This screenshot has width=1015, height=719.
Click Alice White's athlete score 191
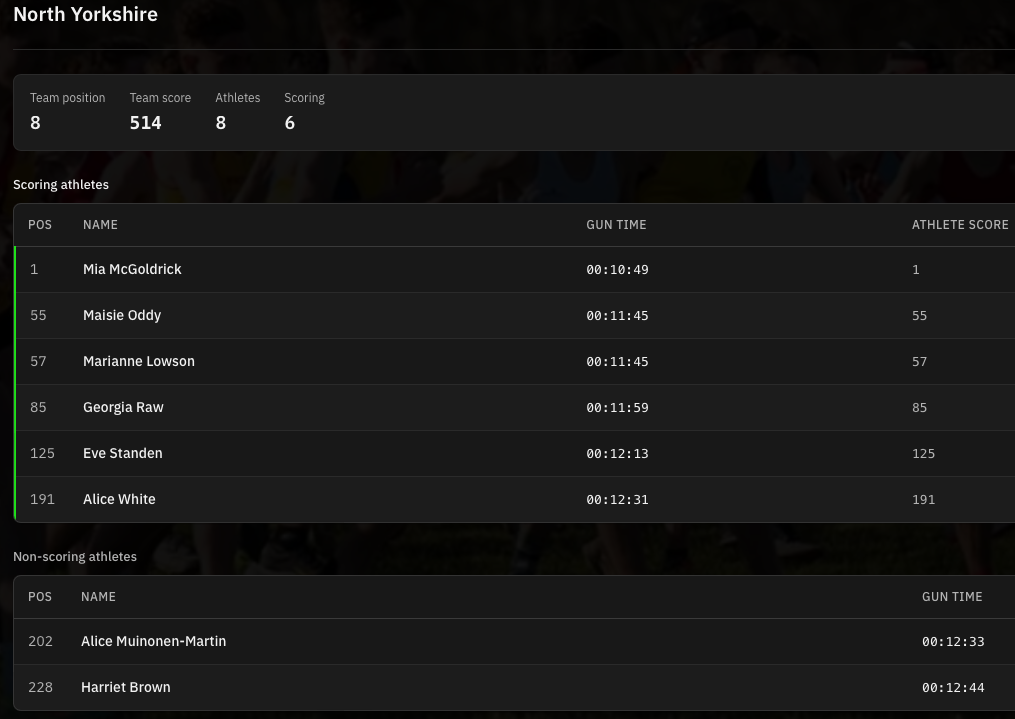click(923, 500)
